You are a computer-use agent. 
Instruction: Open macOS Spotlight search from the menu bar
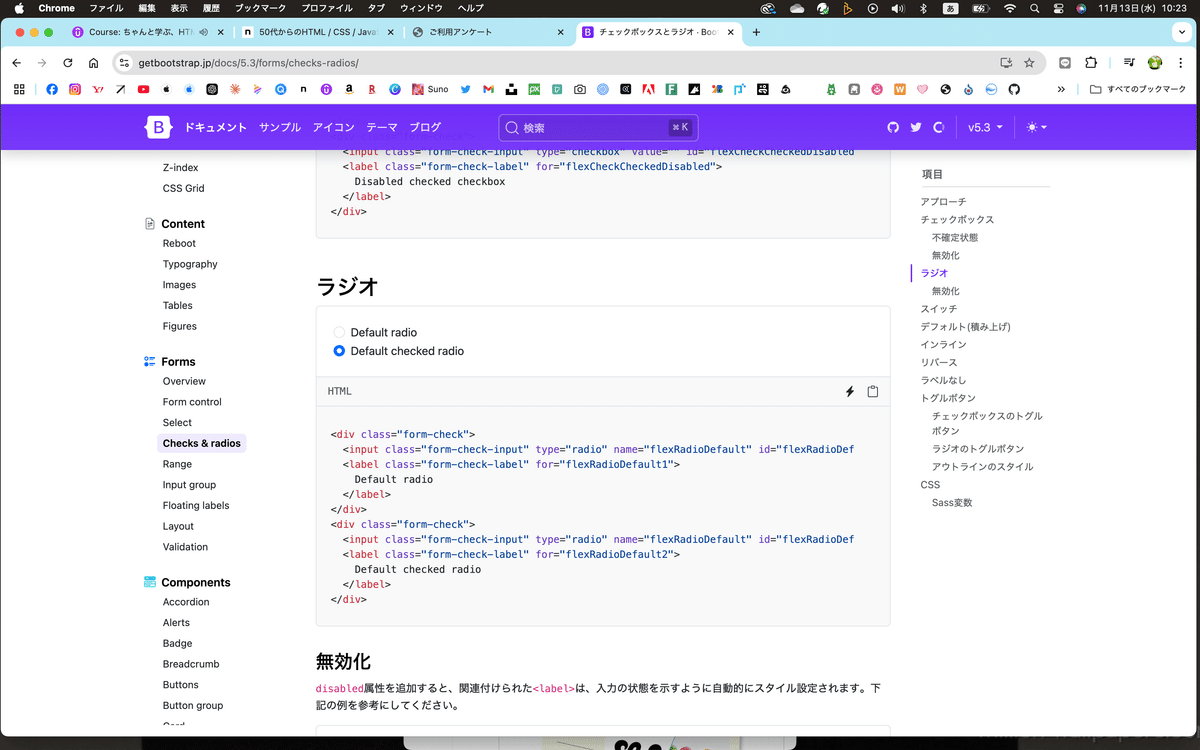tap(1034, 8)
